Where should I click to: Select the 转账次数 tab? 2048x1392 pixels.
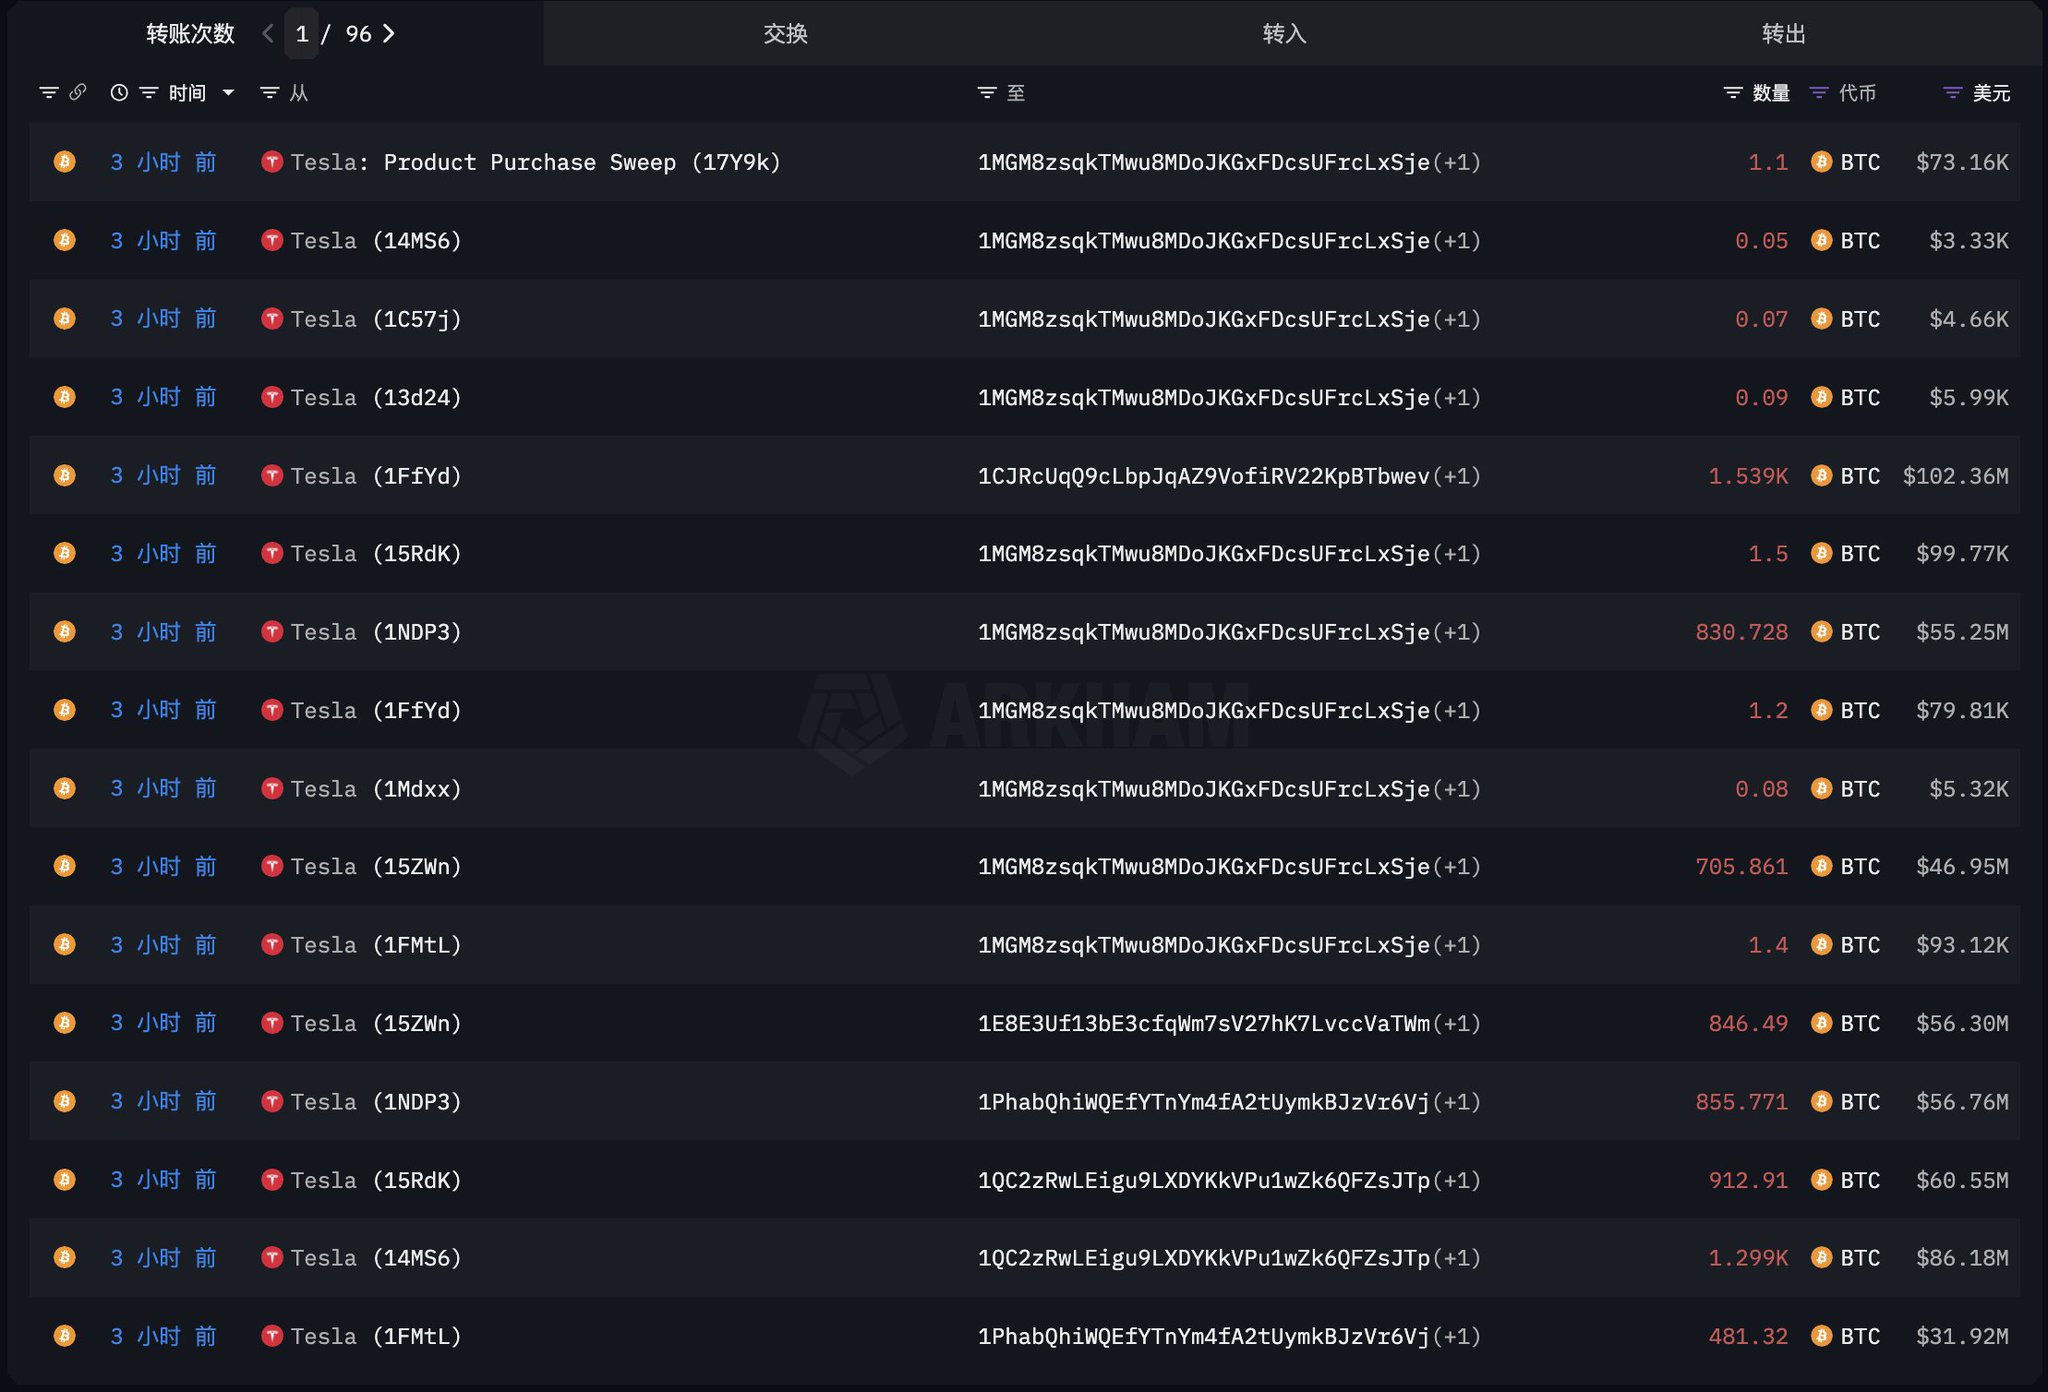pos(190,34)
